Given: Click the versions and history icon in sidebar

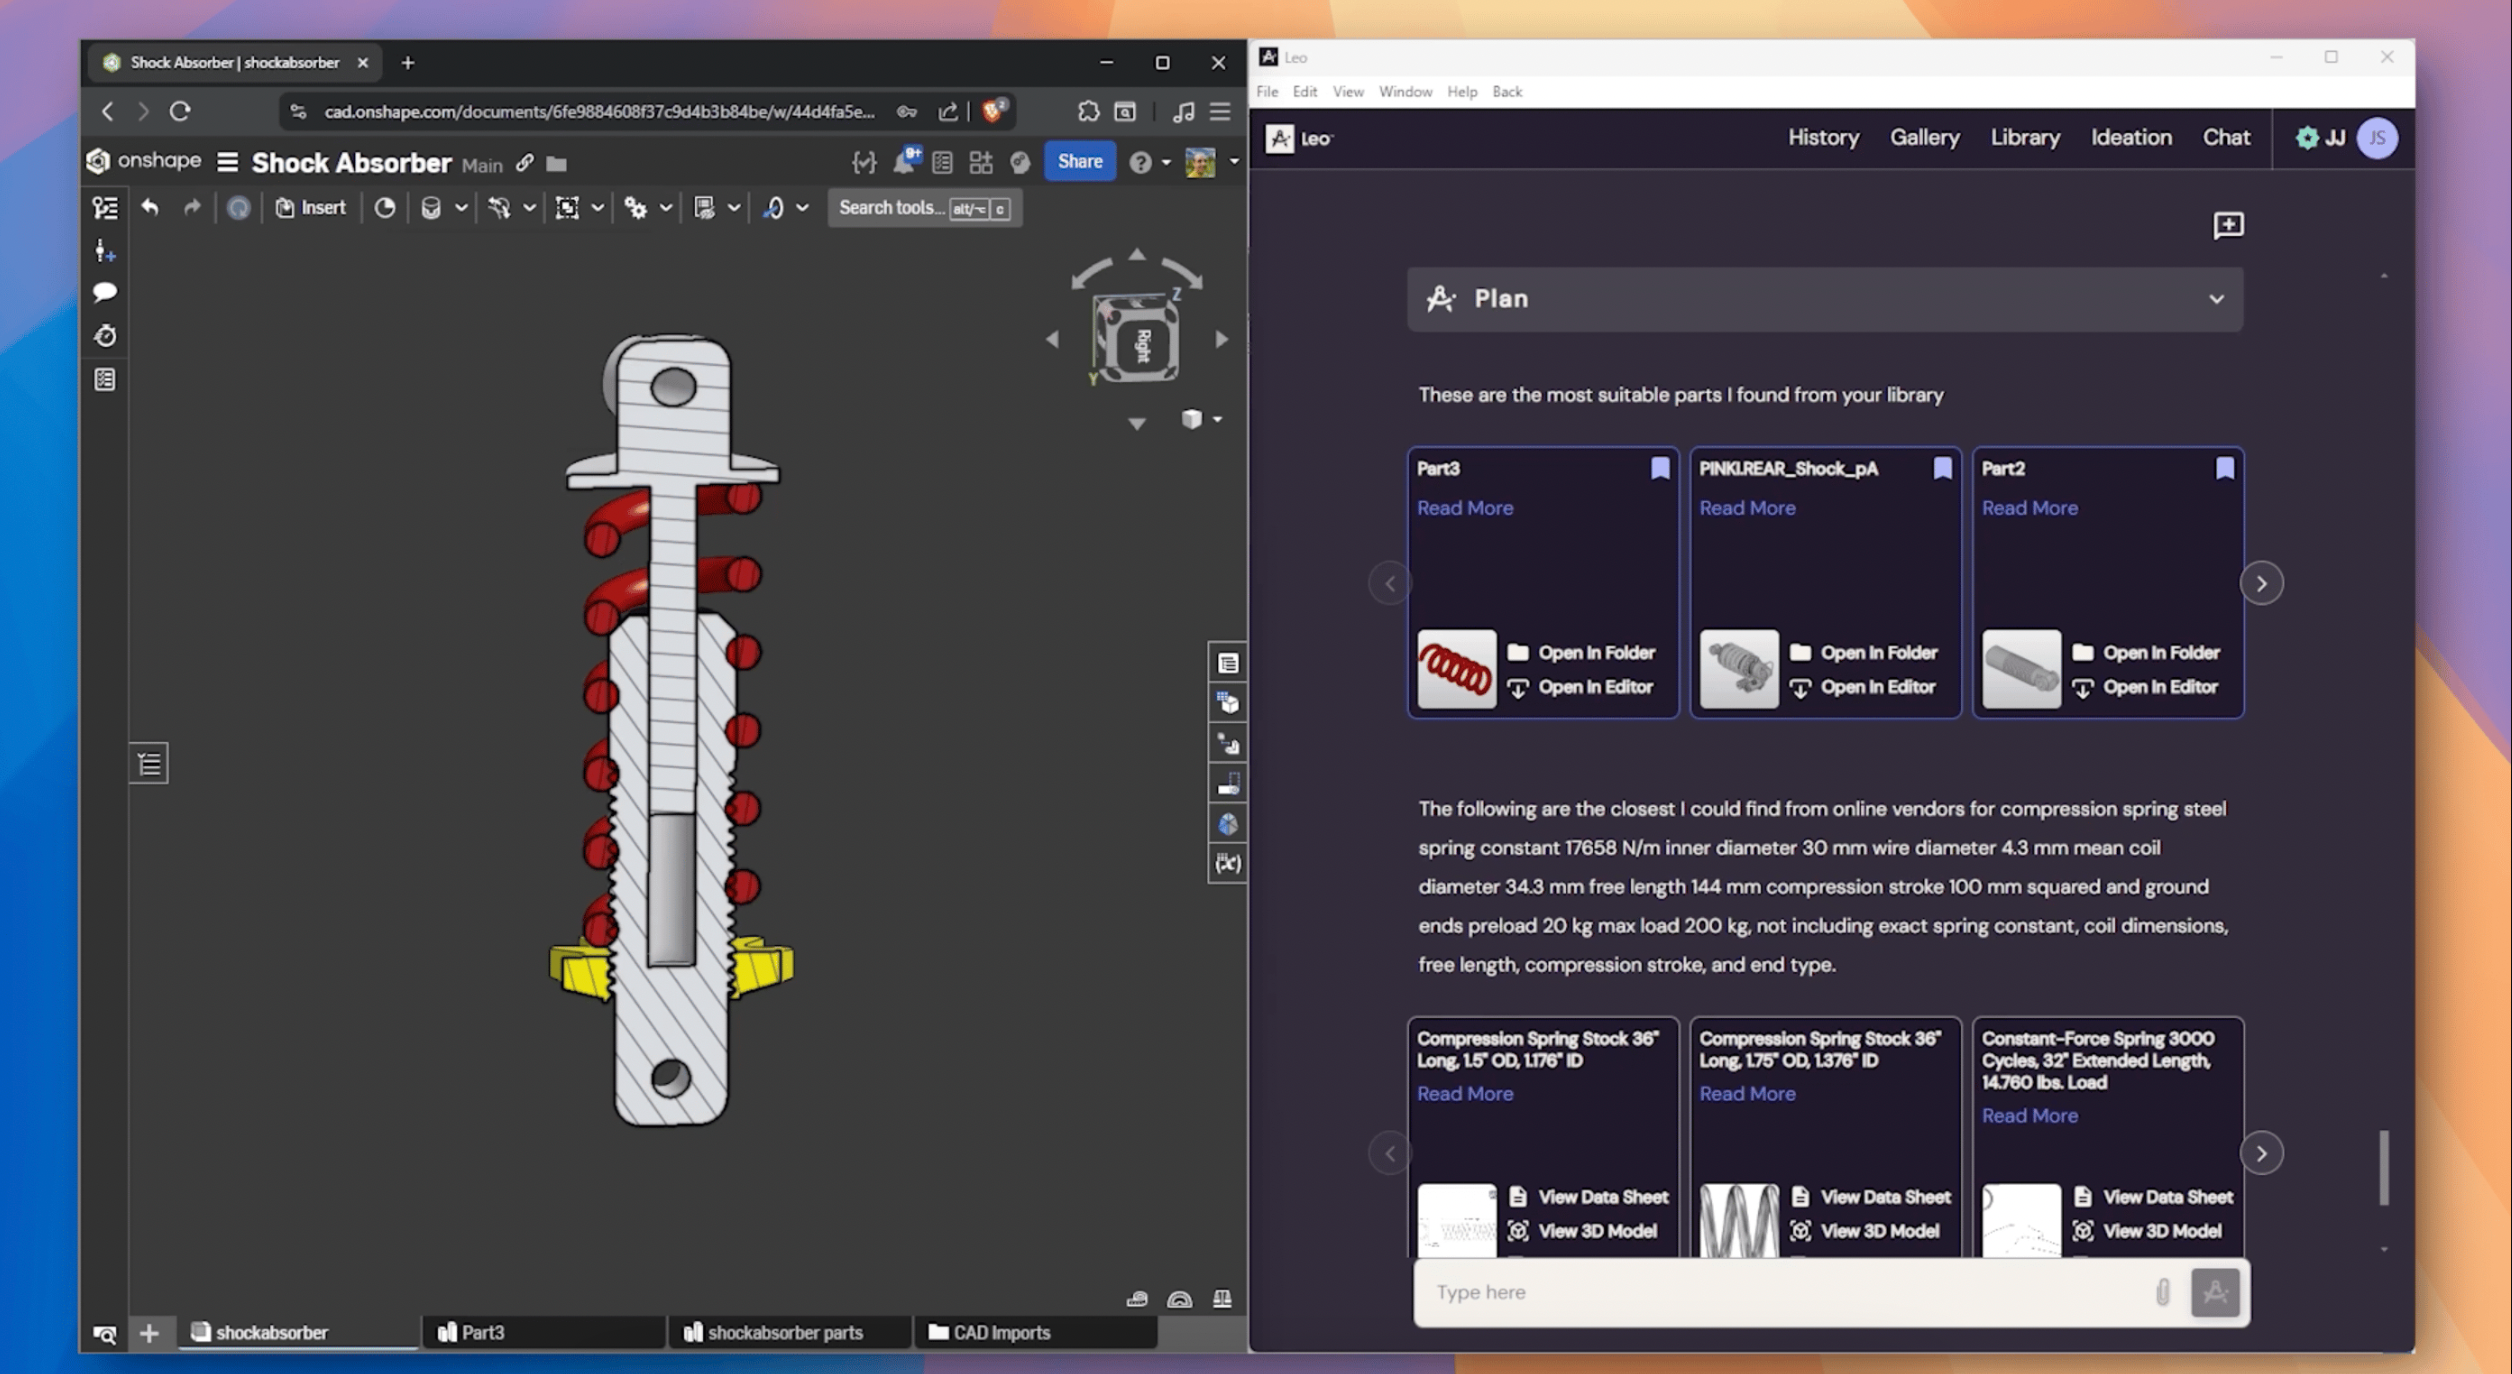Looking at the screenshot, I should [x=104, y=337].
